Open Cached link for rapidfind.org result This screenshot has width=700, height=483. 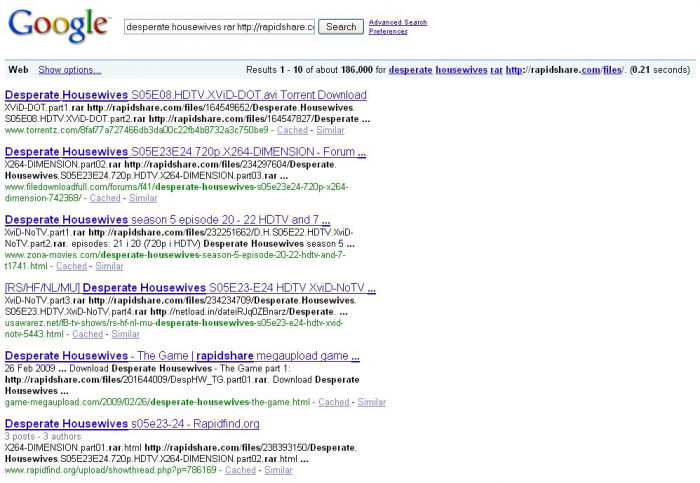(240, 470)
